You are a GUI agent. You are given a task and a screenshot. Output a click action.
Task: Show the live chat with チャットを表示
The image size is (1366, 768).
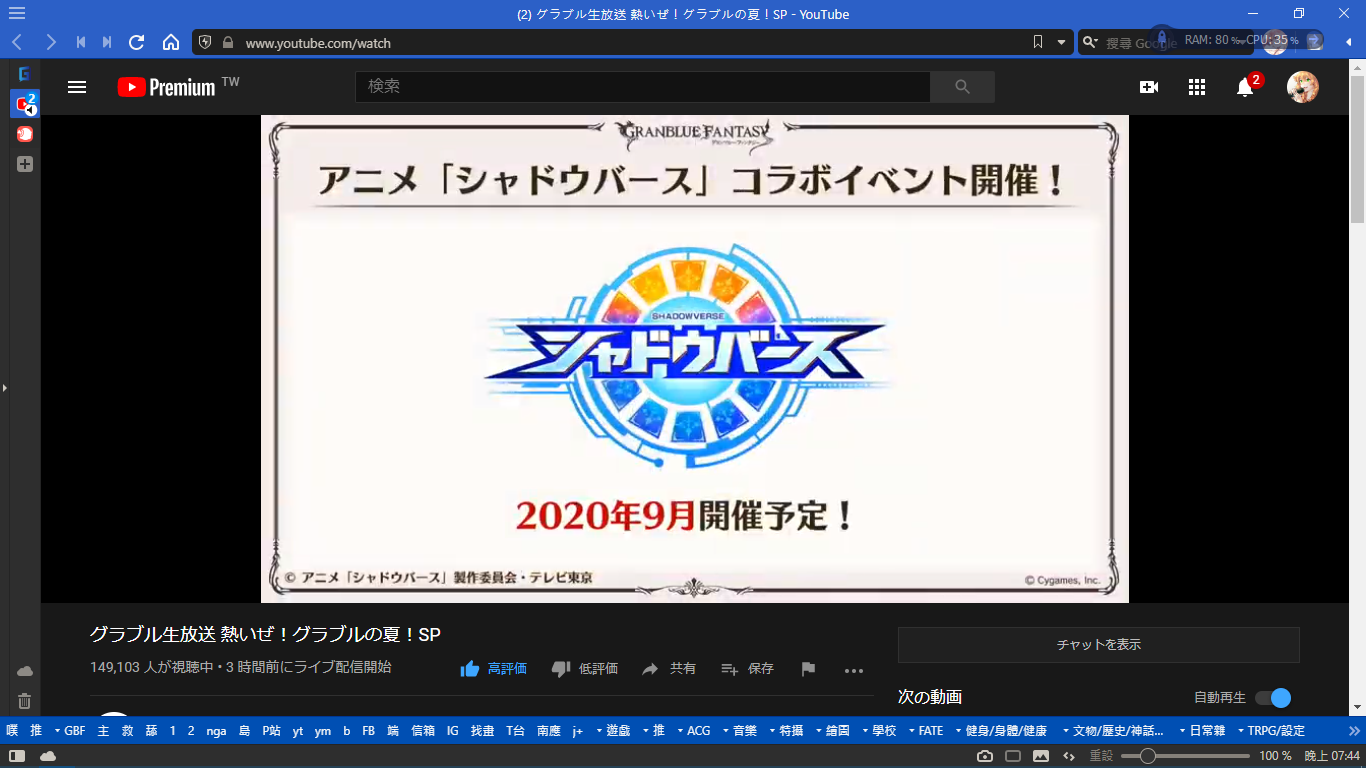pyautogui.click(x=1099, y=645)
